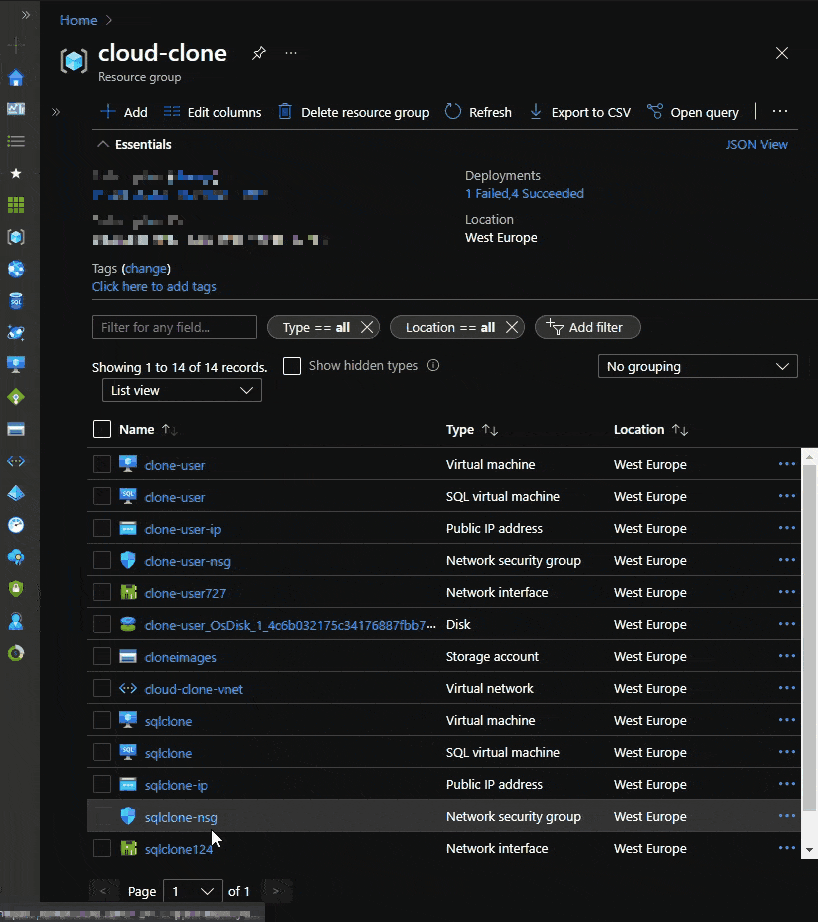The width and height of the screenshot is (818, 922).
Task: Sort by Location column
Action: tap(650, 430)
